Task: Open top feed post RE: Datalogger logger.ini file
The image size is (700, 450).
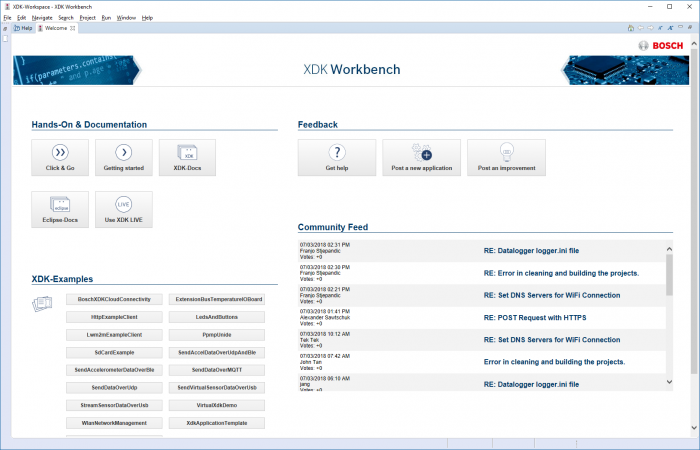Action: [x=531, y=251]
